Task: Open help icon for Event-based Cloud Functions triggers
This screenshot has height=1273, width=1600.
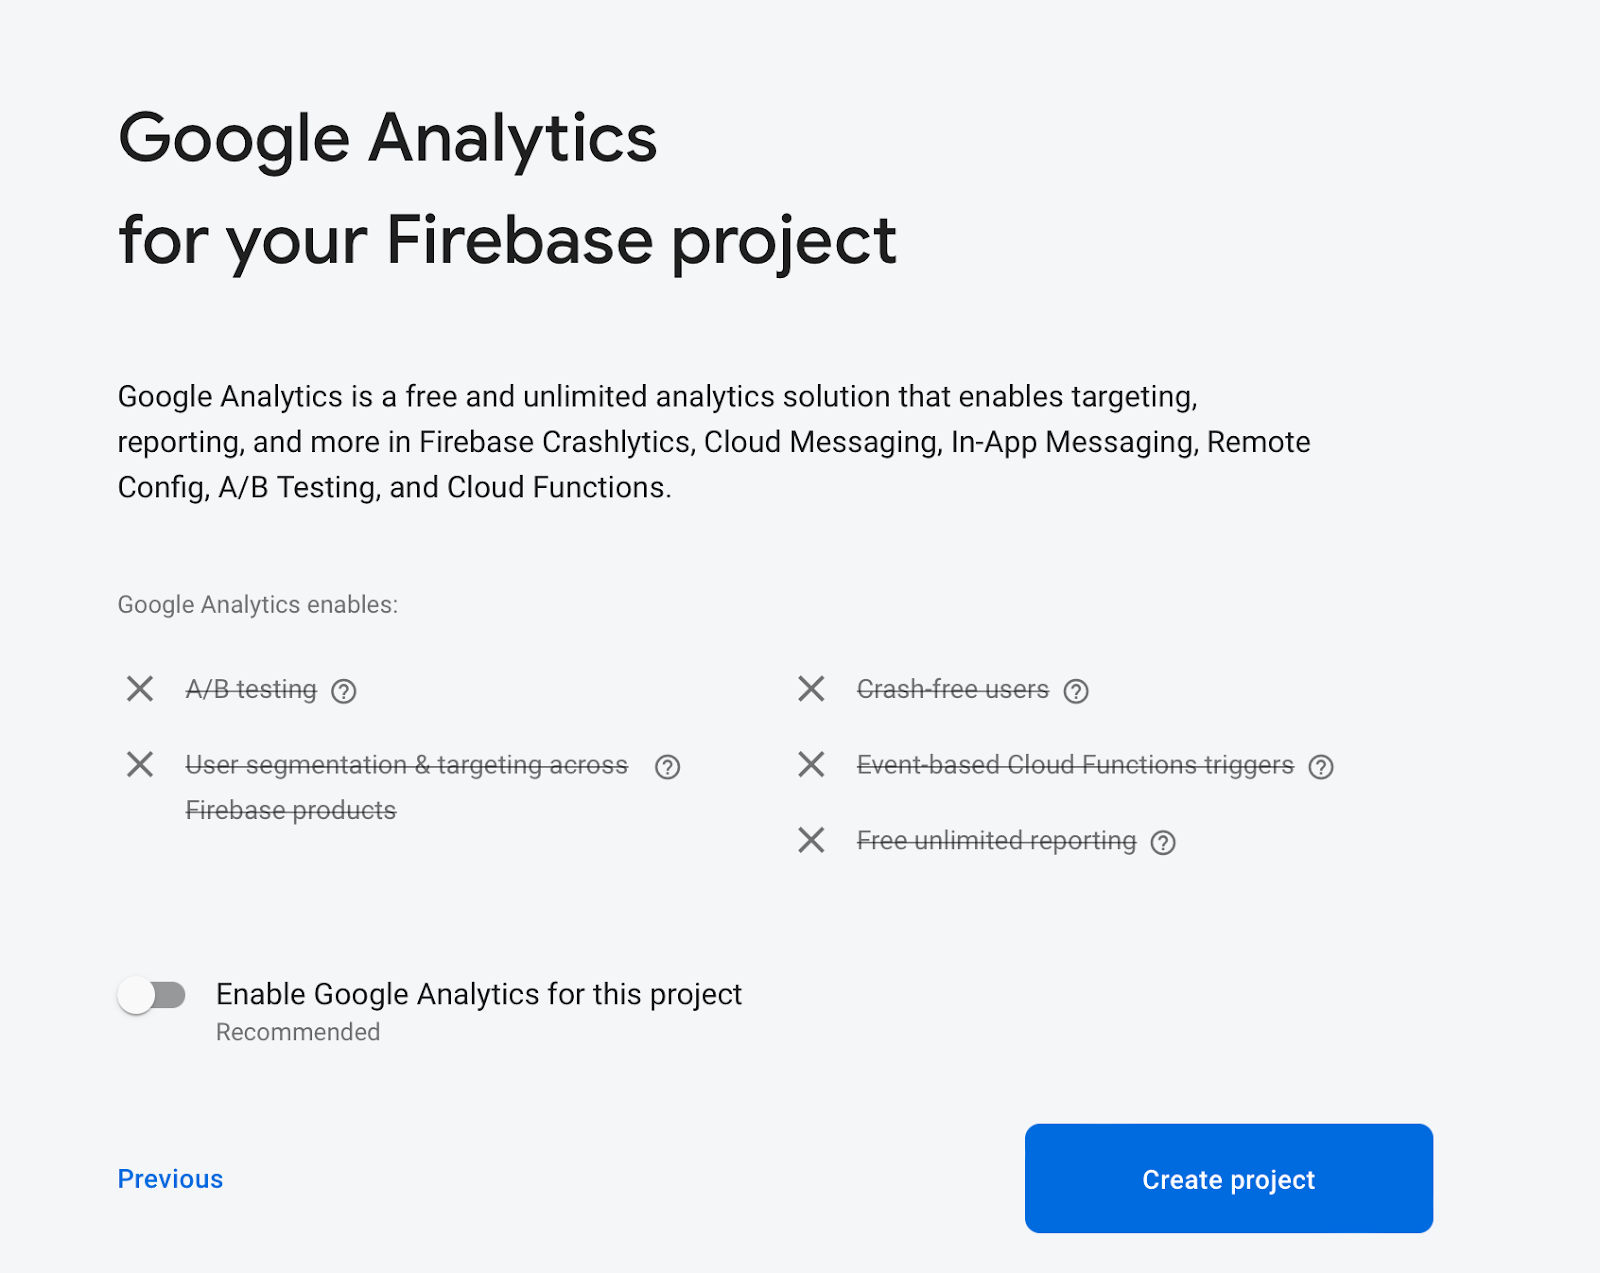Action: [x=1321, y=767]
